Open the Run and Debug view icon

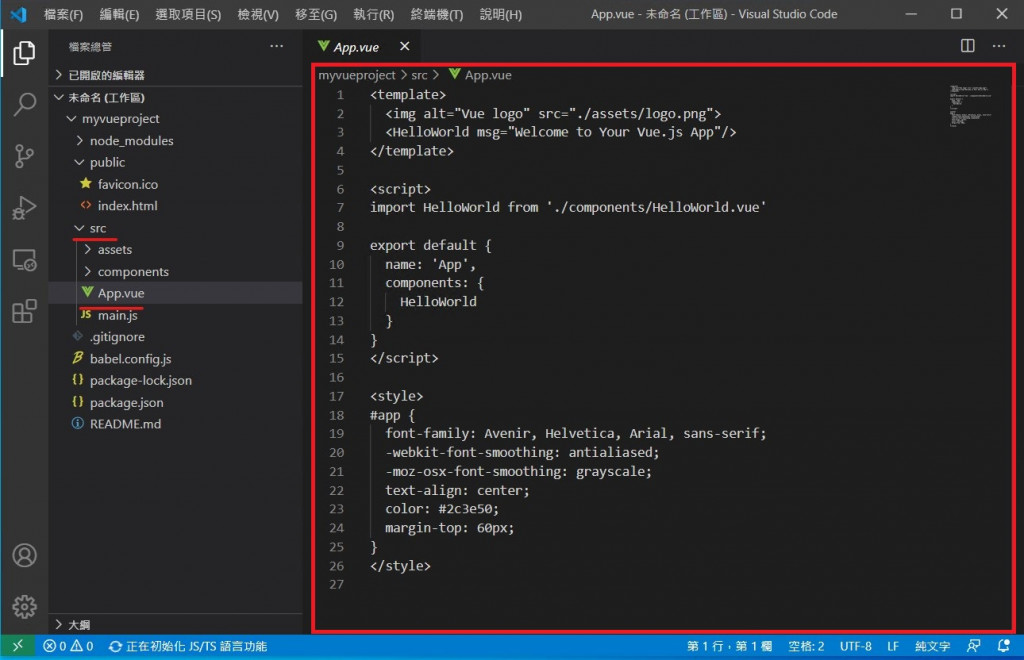[24, 208]
